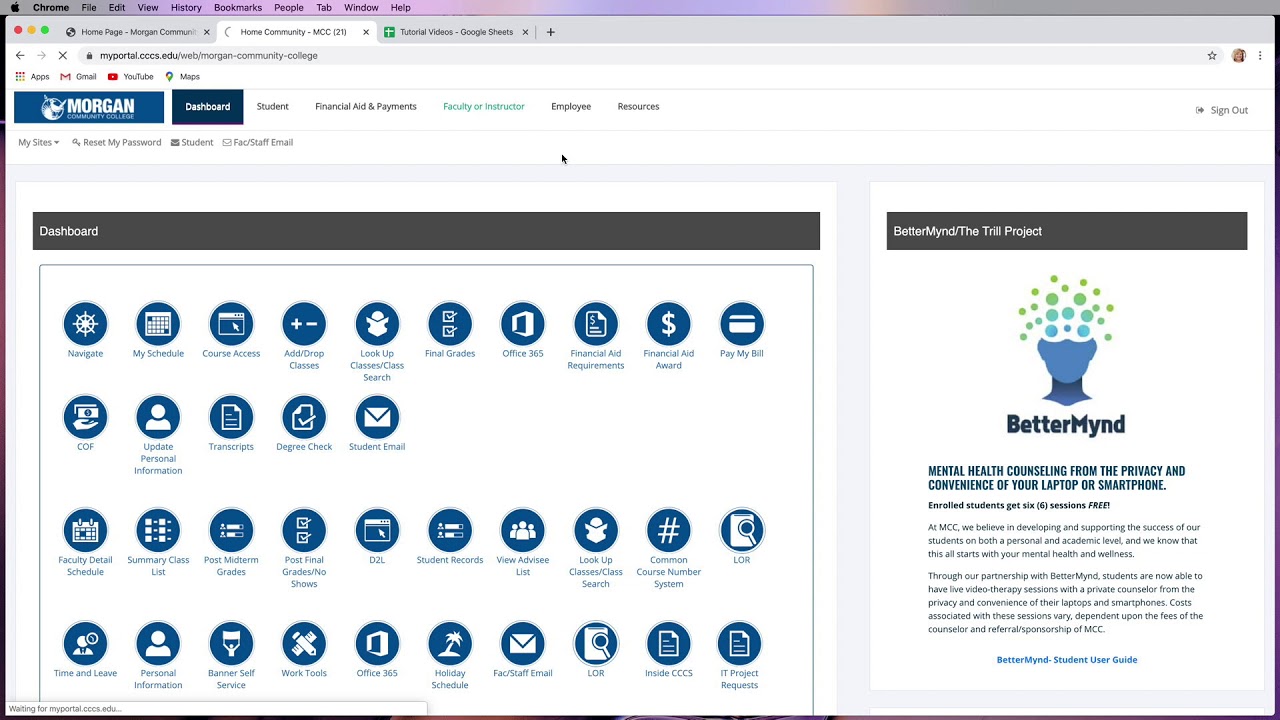Switch to Tutorial Videos Google Sheets tab
This screenshot has width=1280, height=720.
[x=457, y=32]
